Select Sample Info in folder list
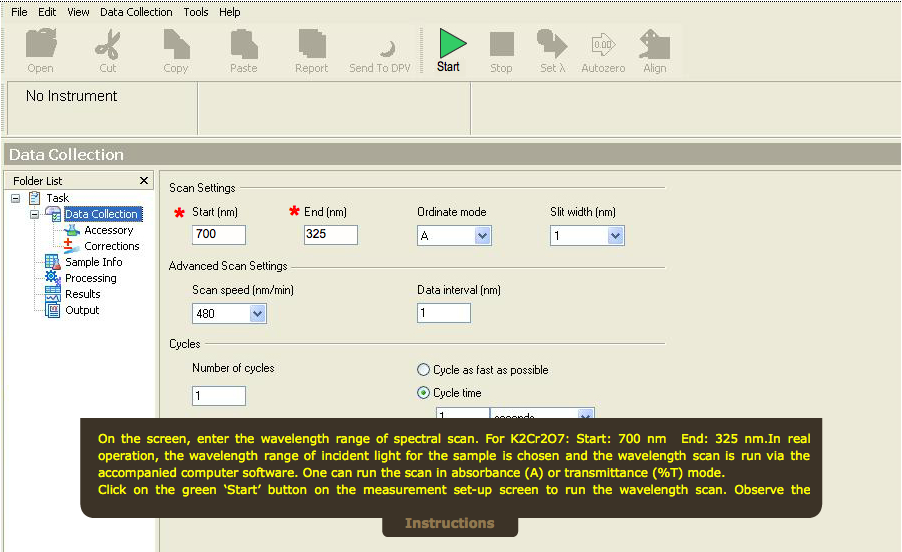Viewport: 902px width, 552px height. click(93, 262)
